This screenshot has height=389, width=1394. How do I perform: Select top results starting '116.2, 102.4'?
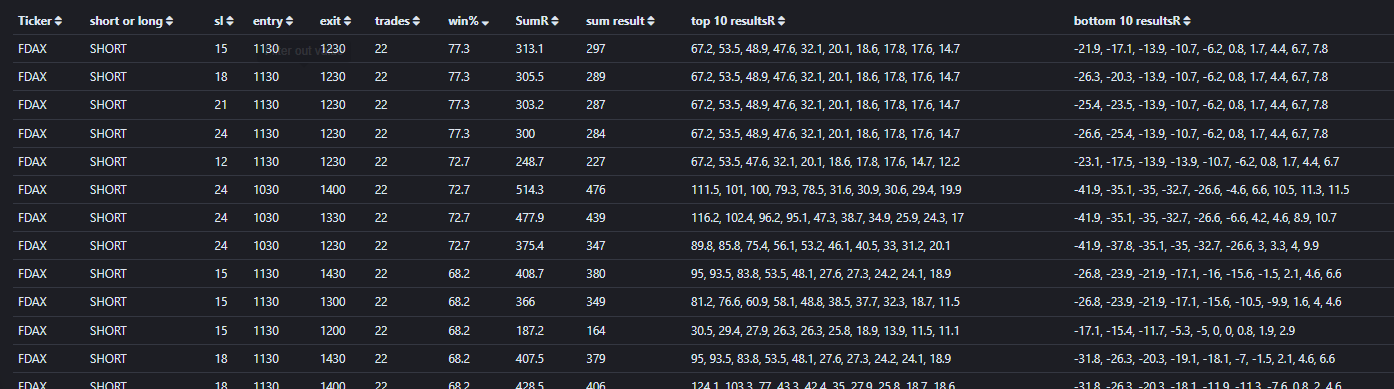pos(828,217)
